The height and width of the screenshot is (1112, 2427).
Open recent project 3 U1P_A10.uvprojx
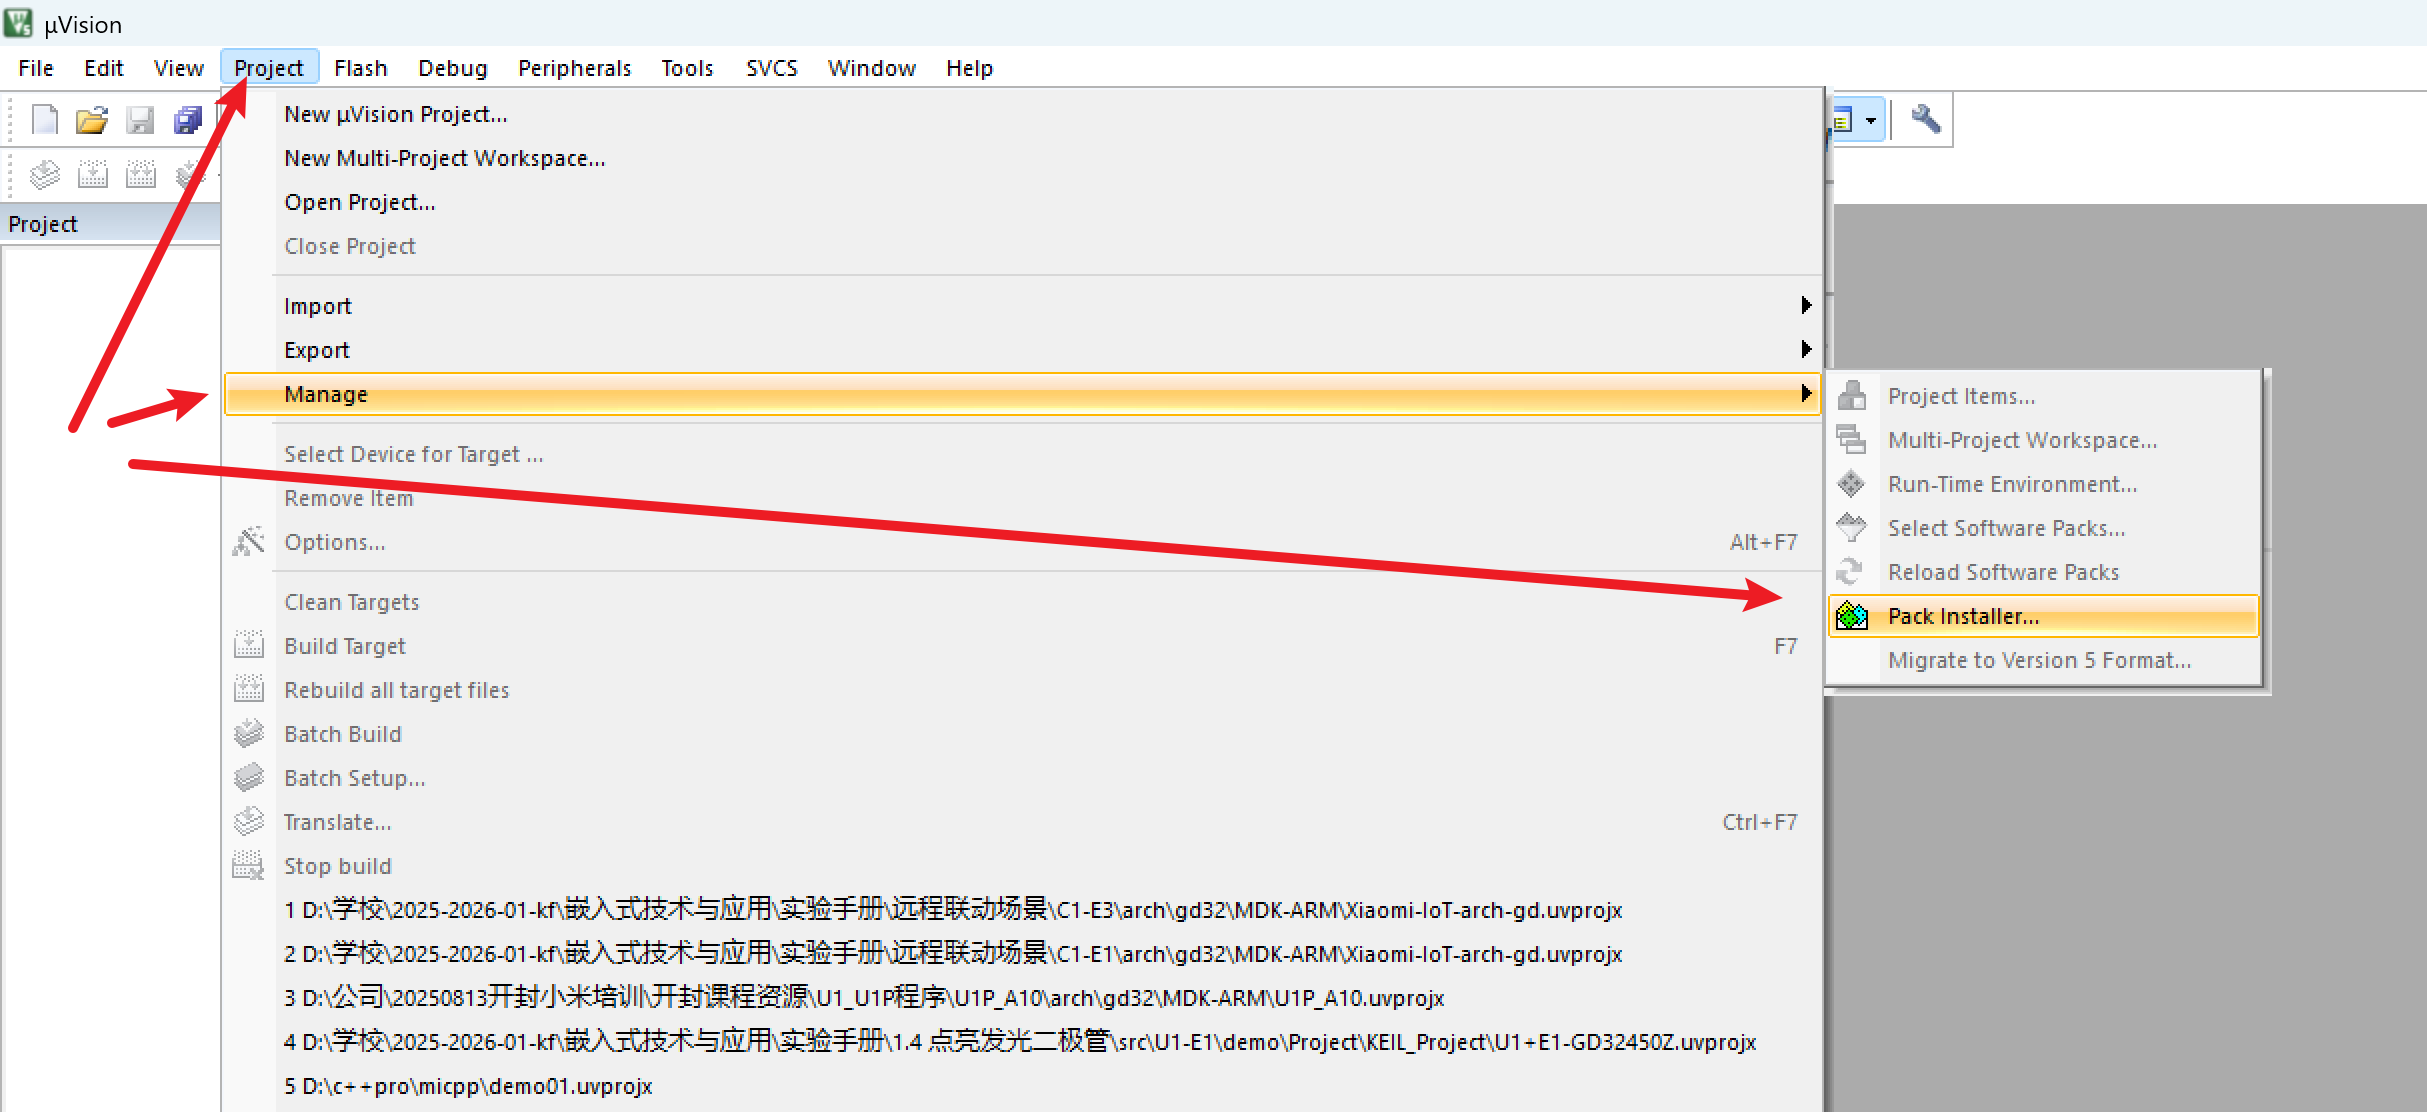(1022, 998)
